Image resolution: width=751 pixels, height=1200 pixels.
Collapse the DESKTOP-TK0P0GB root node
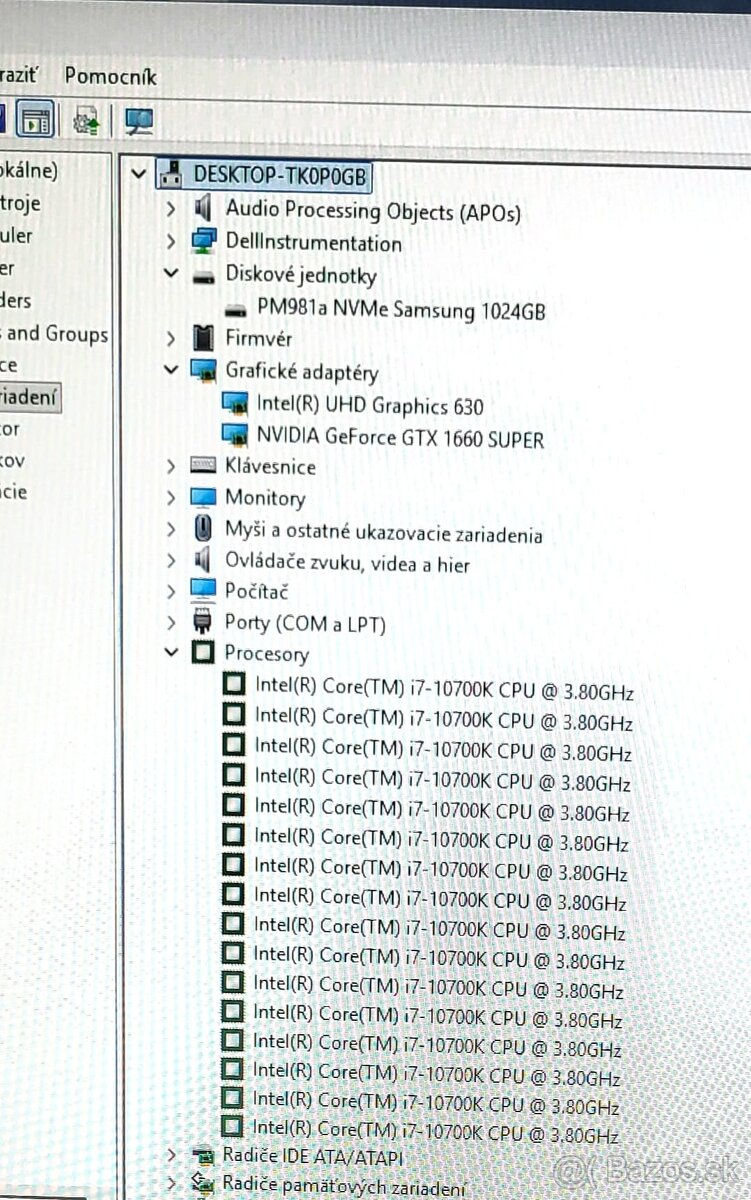coord(139,174)
